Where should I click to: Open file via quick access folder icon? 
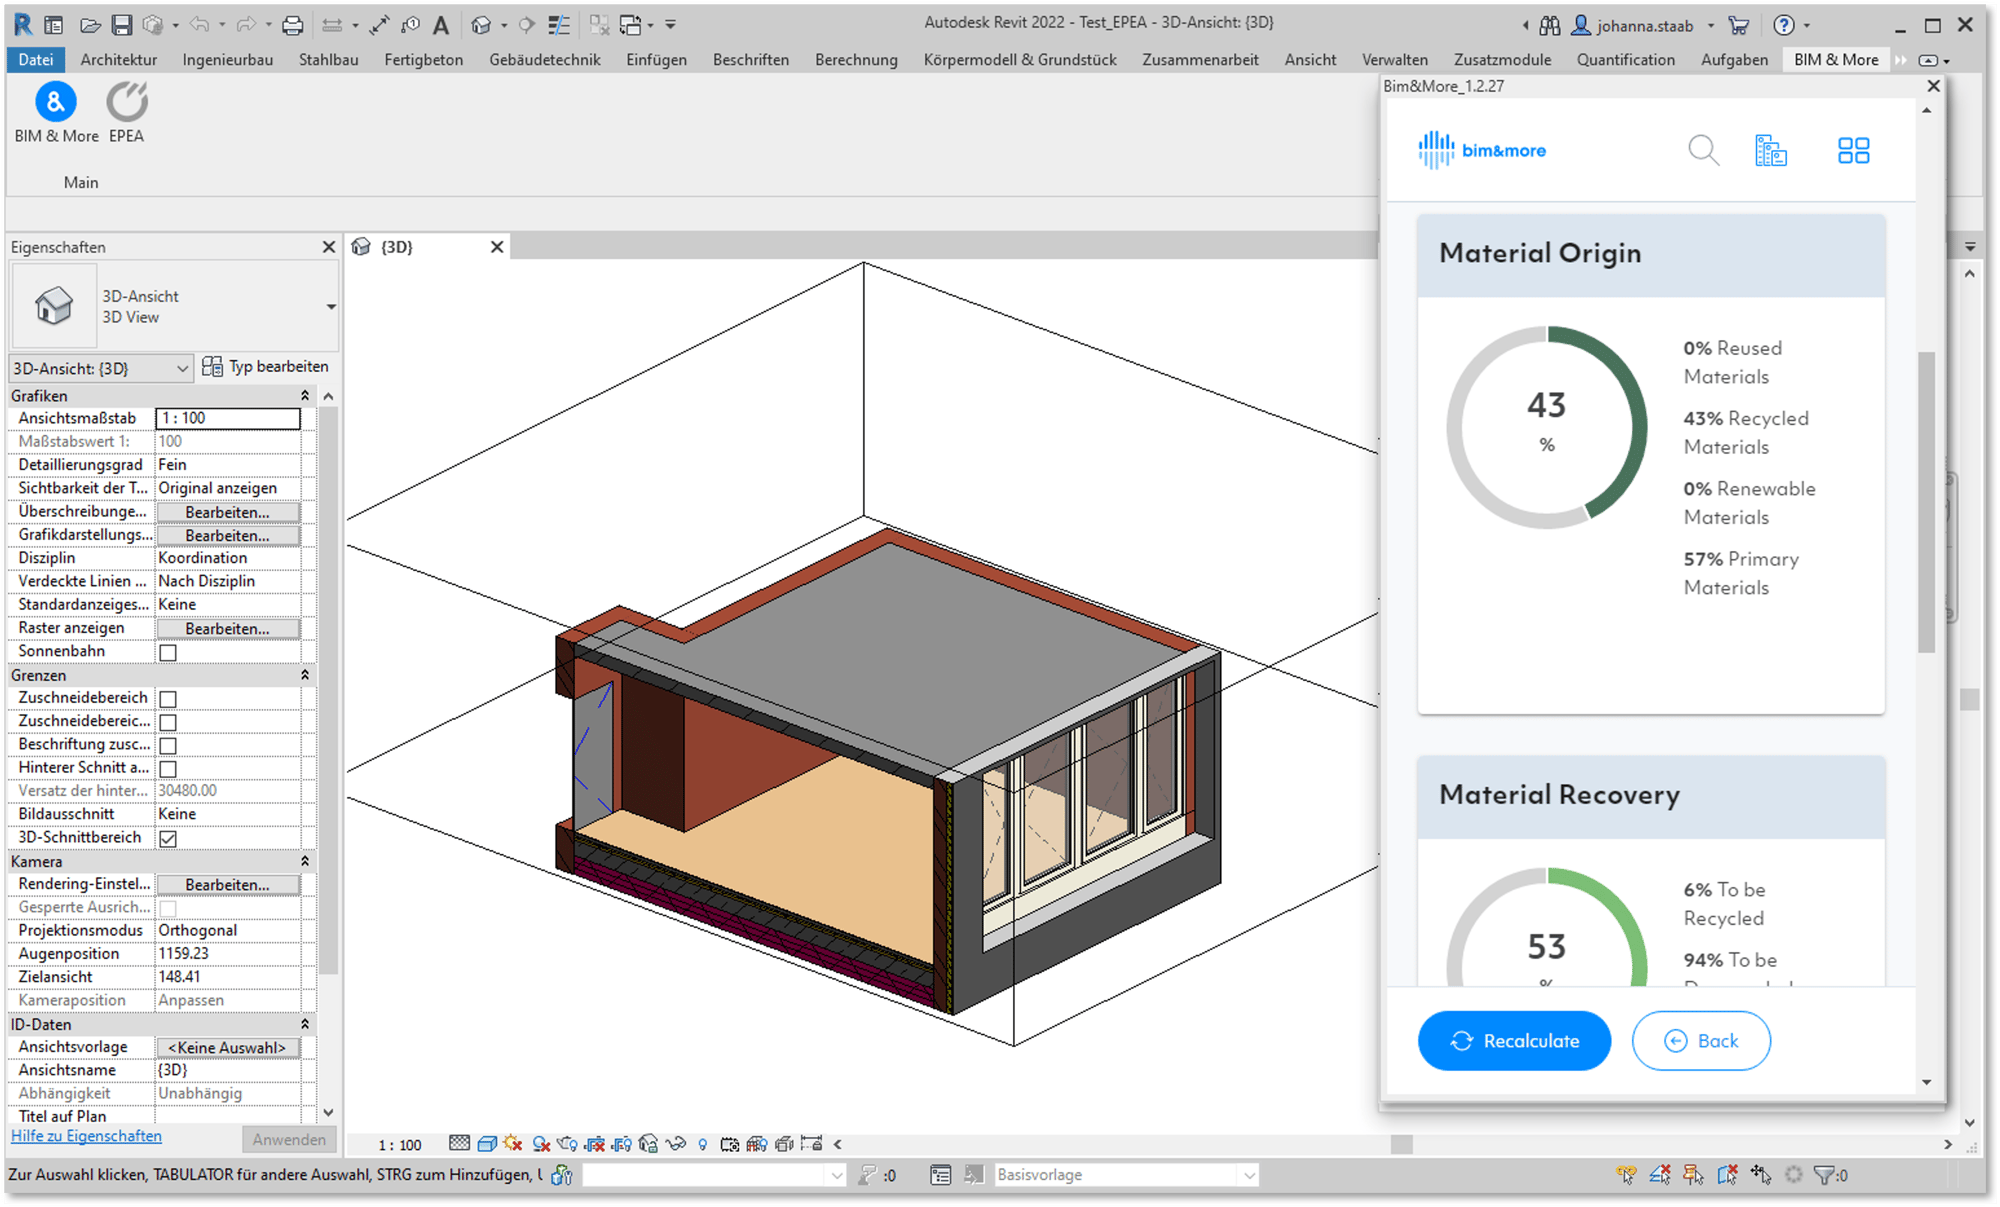click(x=90, y=25)
